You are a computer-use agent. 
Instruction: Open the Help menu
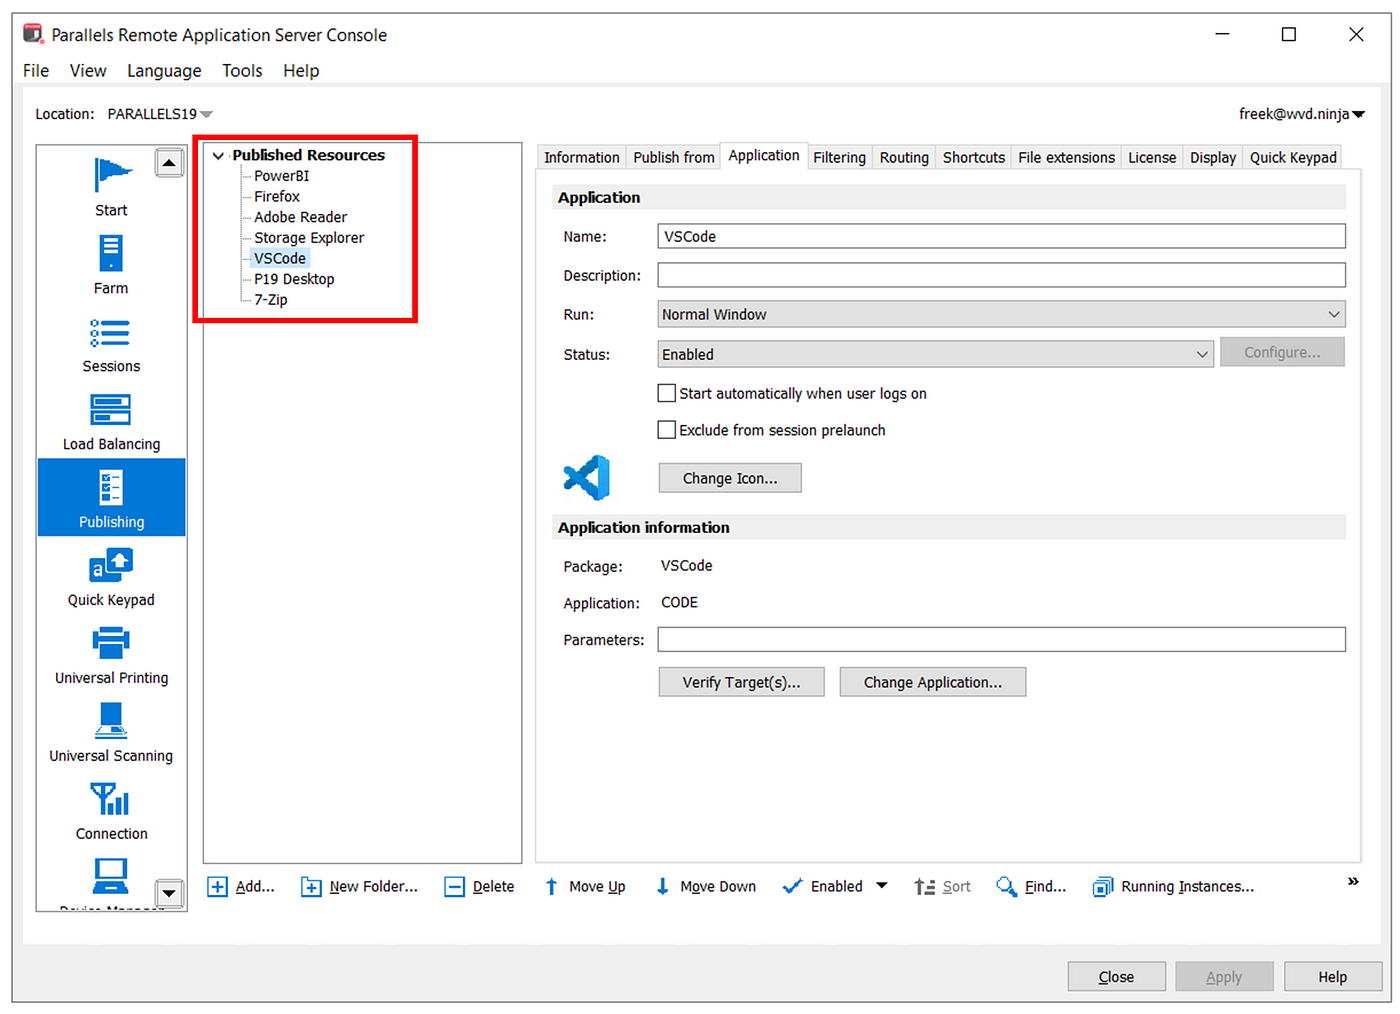pyautogui.click(x=301, y=71)
